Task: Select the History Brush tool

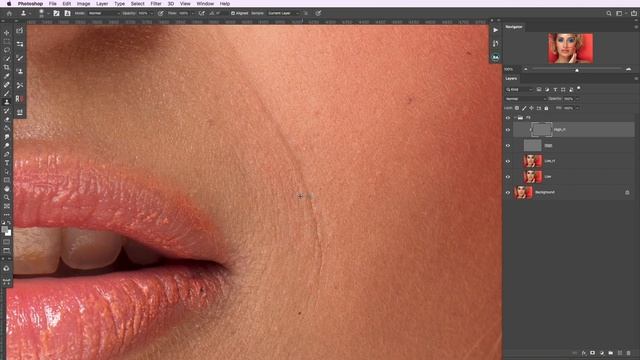Action: point(7,111)
